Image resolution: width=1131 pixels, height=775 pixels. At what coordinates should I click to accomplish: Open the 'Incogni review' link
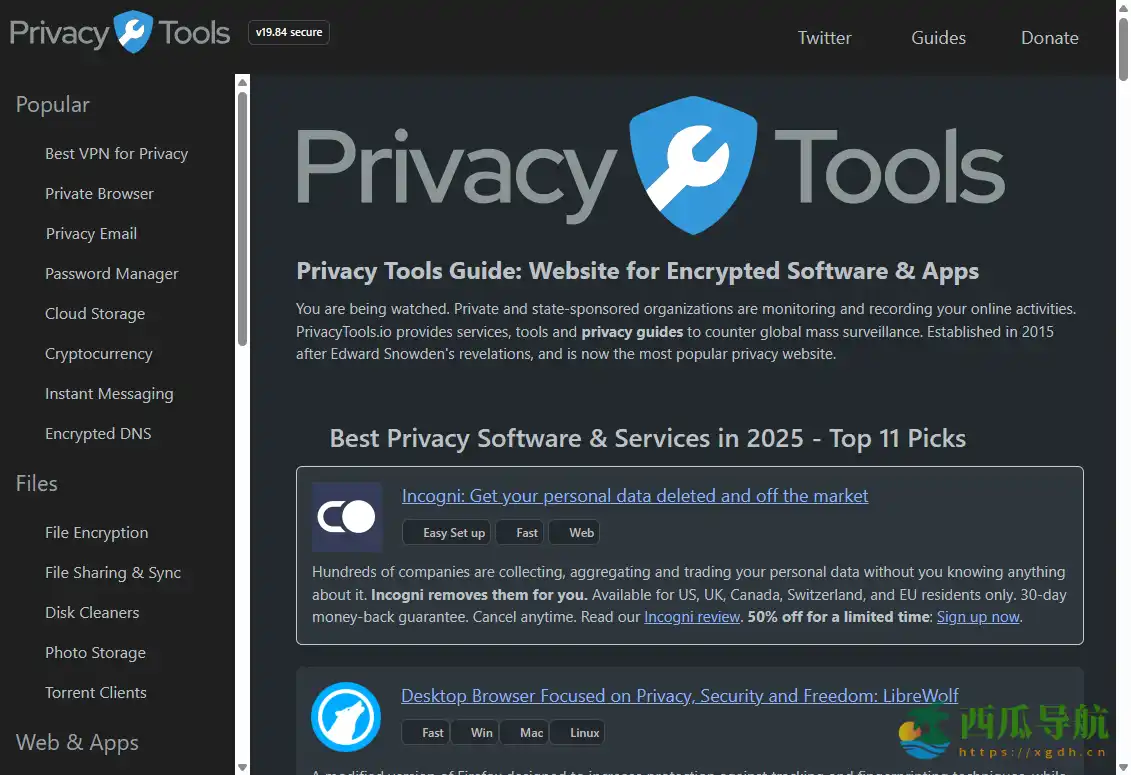click(692, 617)
